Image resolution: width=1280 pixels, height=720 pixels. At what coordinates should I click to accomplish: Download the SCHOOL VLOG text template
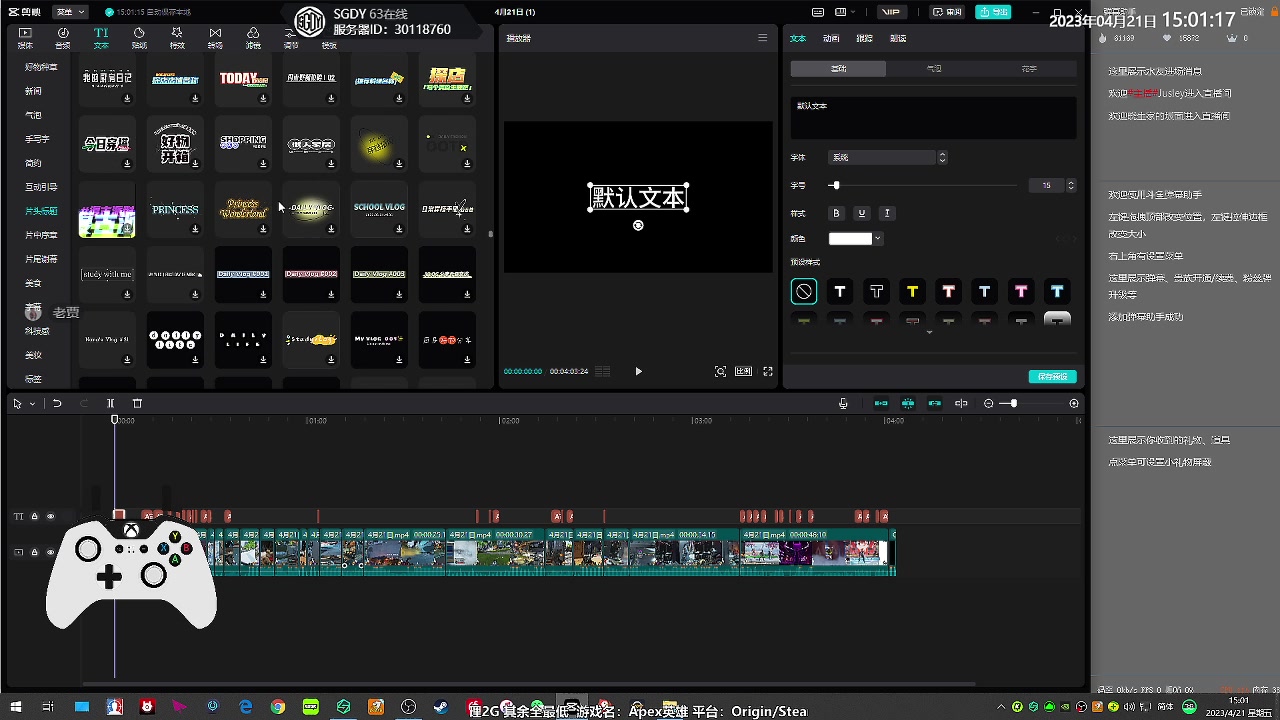point(399,229)
